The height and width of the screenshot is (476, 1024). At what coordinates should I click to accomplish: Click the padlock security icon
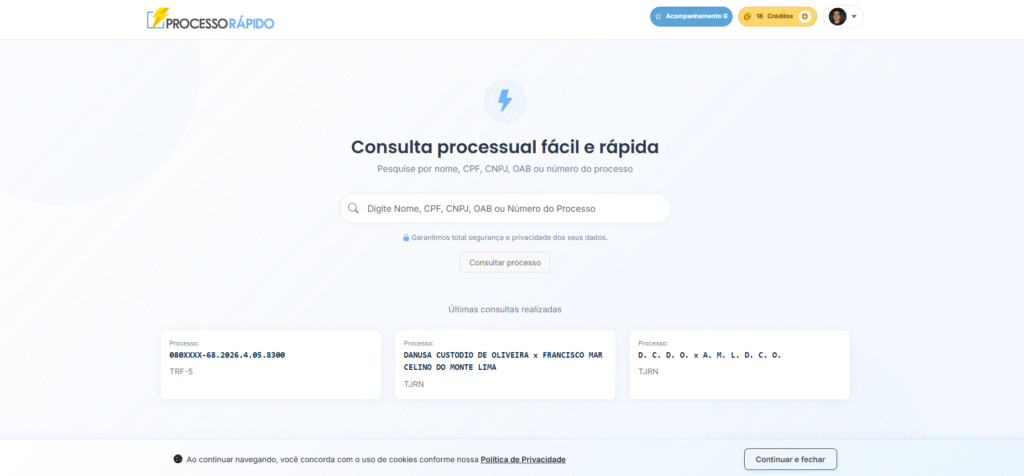406,238
